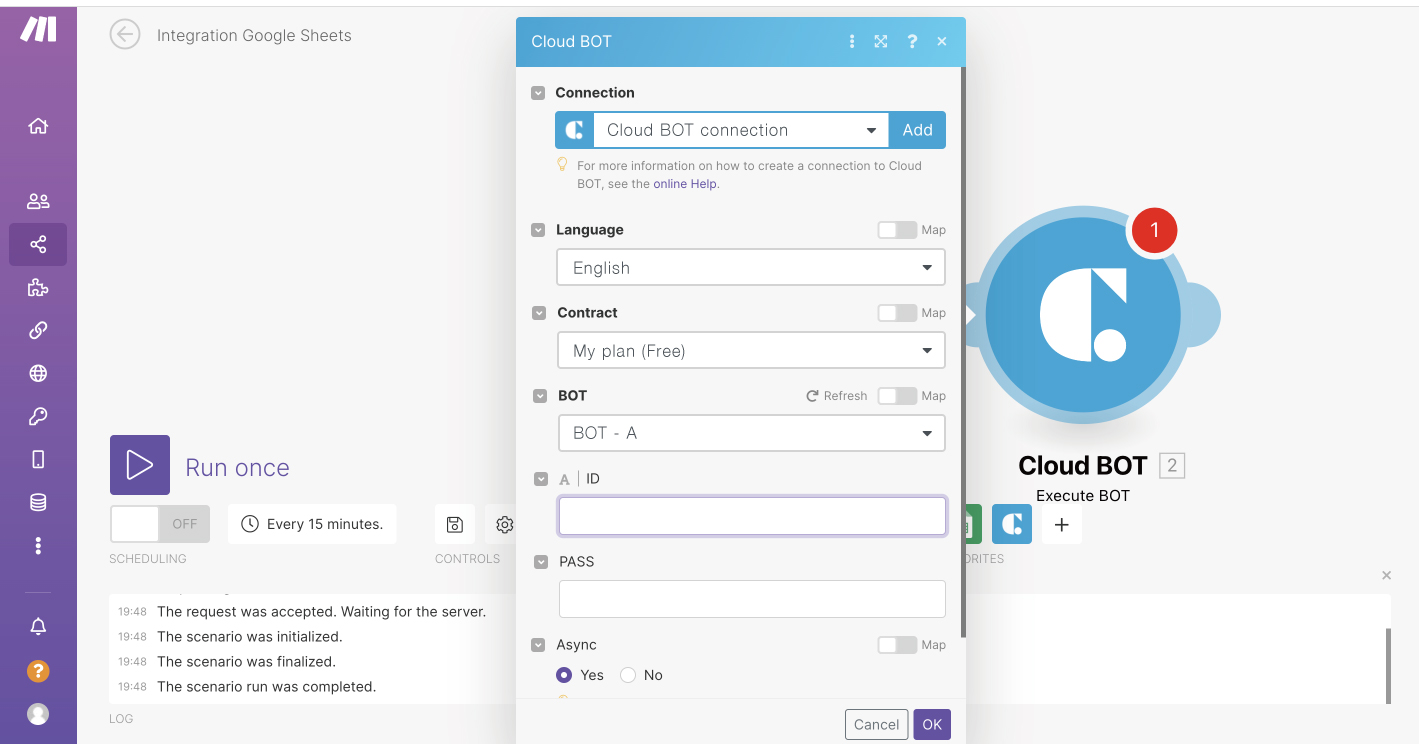Screen dimensions: 1419x744
Task: Collapse the ID field chevron
Action: [541, 479]
